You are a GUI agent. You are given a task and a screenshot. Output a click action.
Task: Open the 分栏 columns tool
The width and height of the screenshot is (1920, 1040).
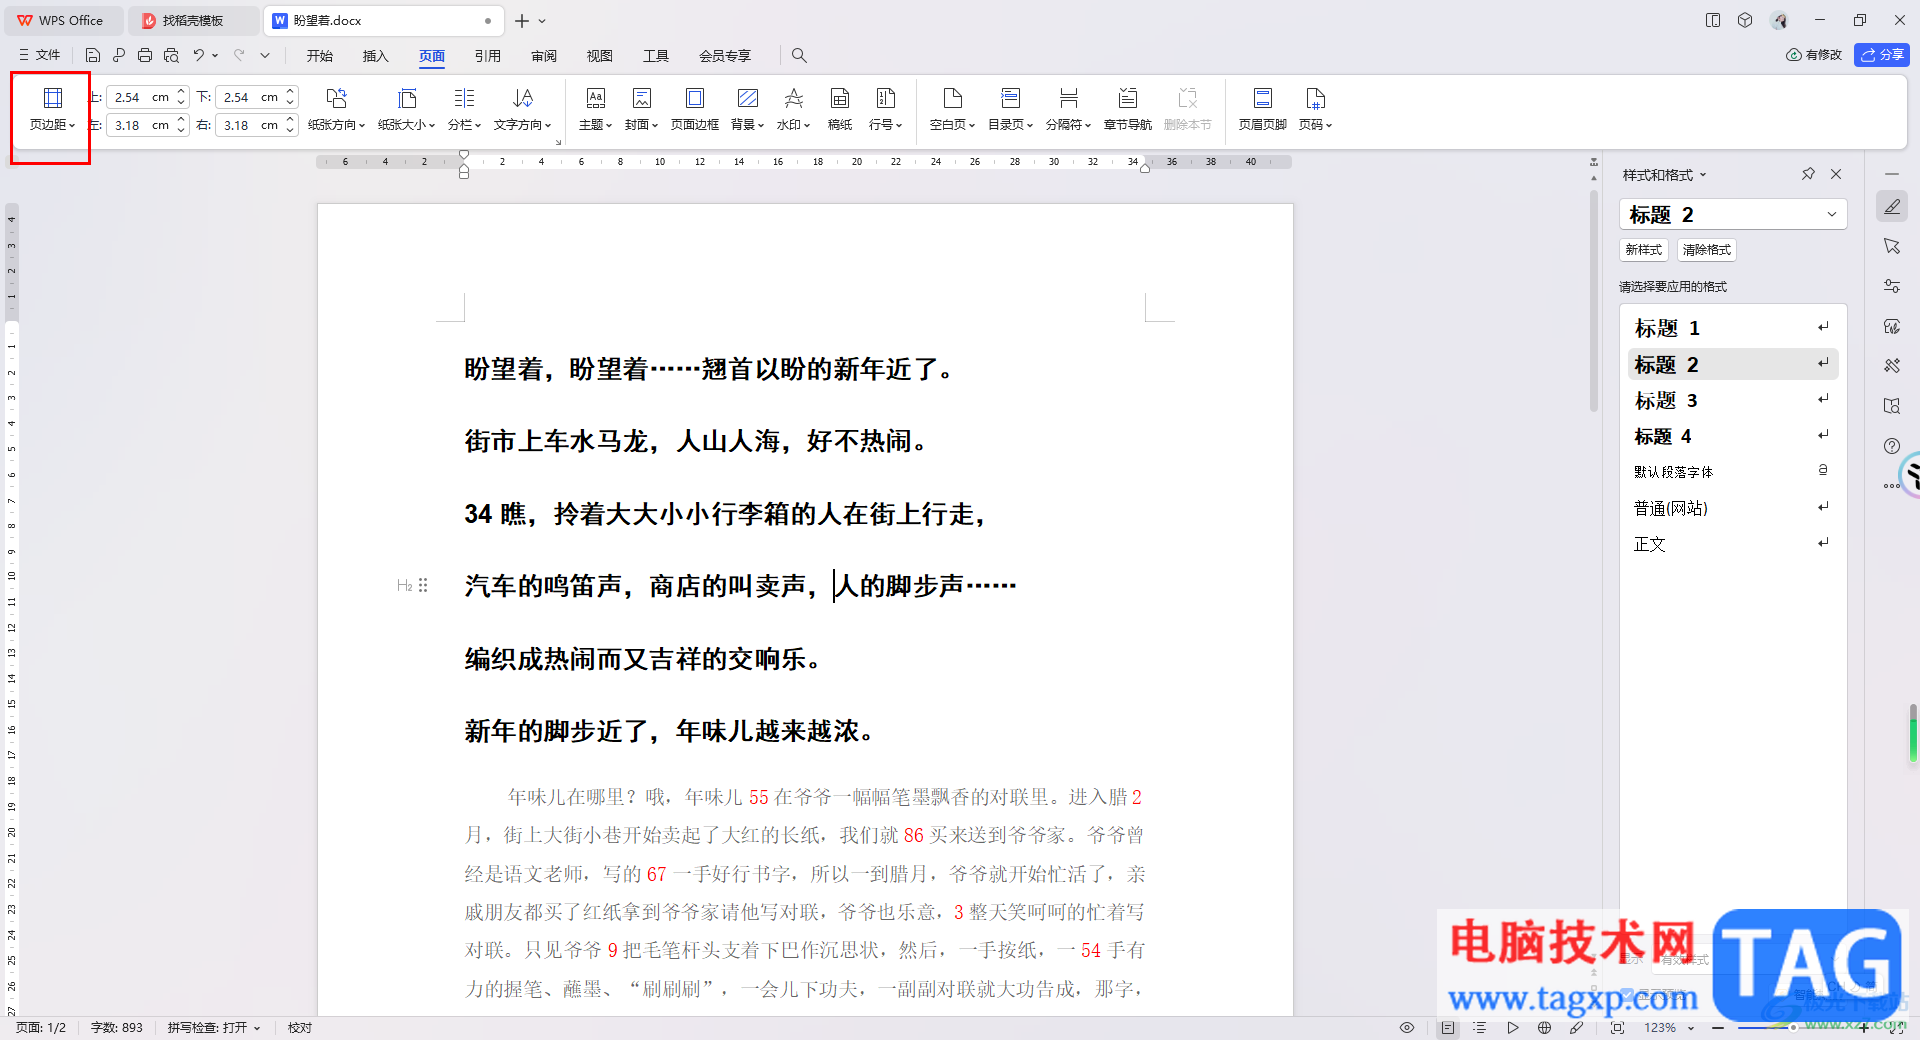(464, 110)
